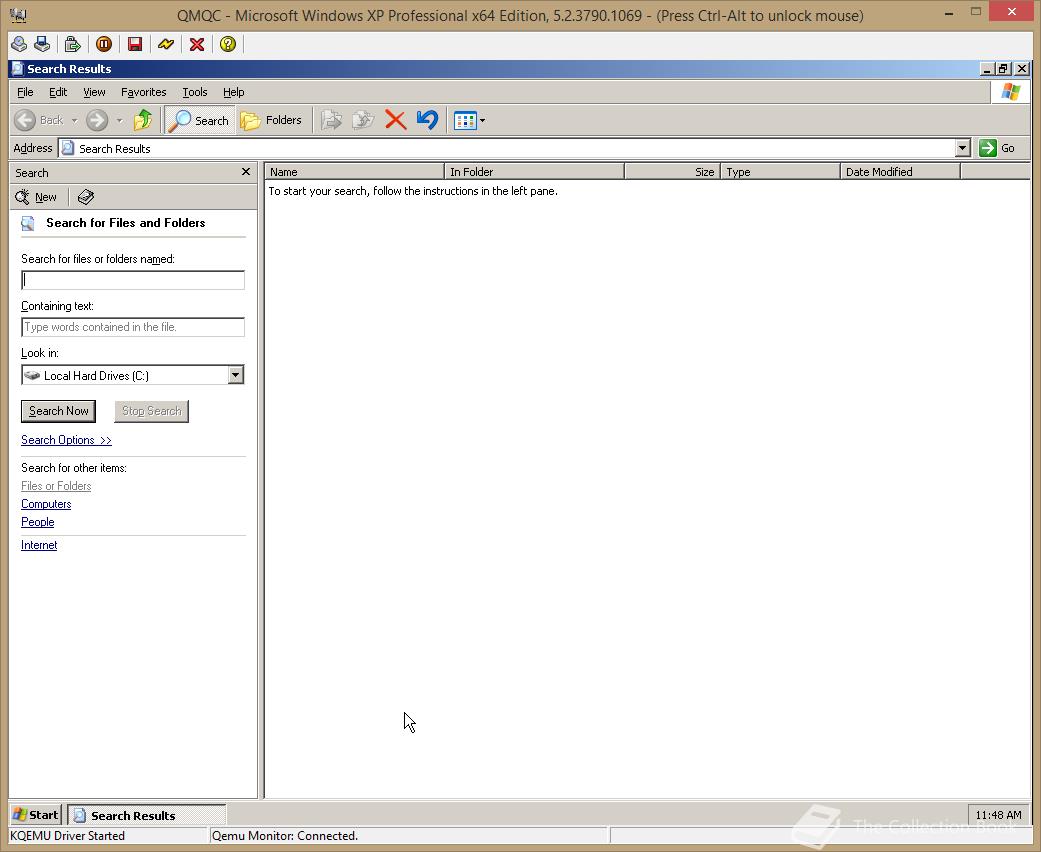Sort by the Size column header

673,172
